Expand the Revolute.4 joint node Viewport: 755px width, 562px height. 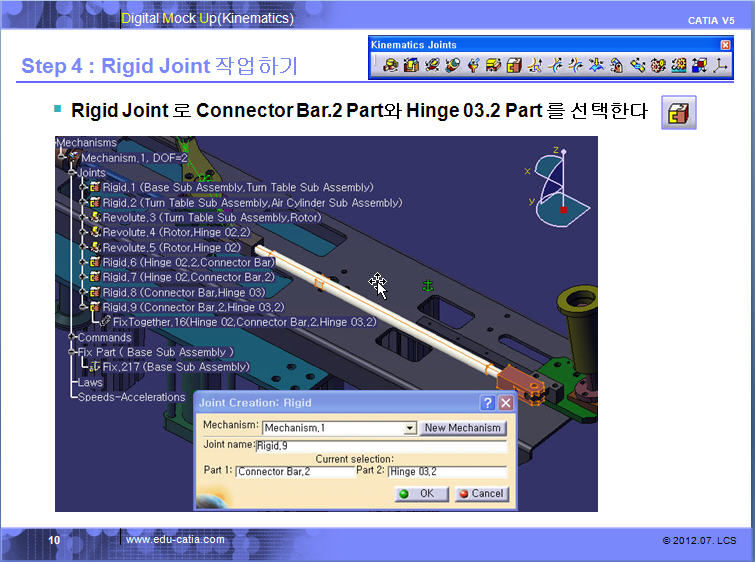click(x=83, y=232)
